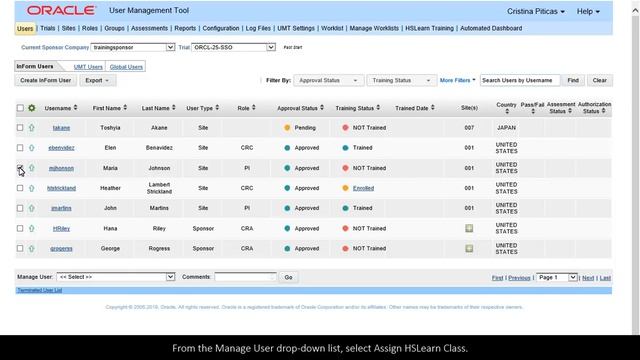This screenshot has height=360, width=640.
Task: Switch to the UMT Users tab
Action: click(88, 67)
